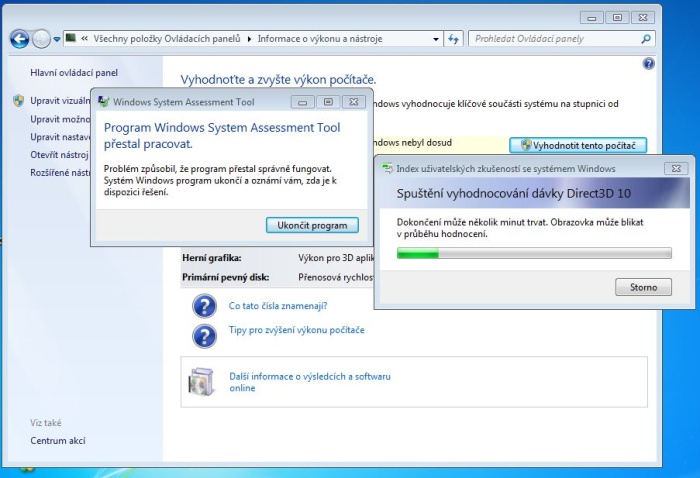
Task: Click the Primární pevný disk row label
Action: point(225,277)
